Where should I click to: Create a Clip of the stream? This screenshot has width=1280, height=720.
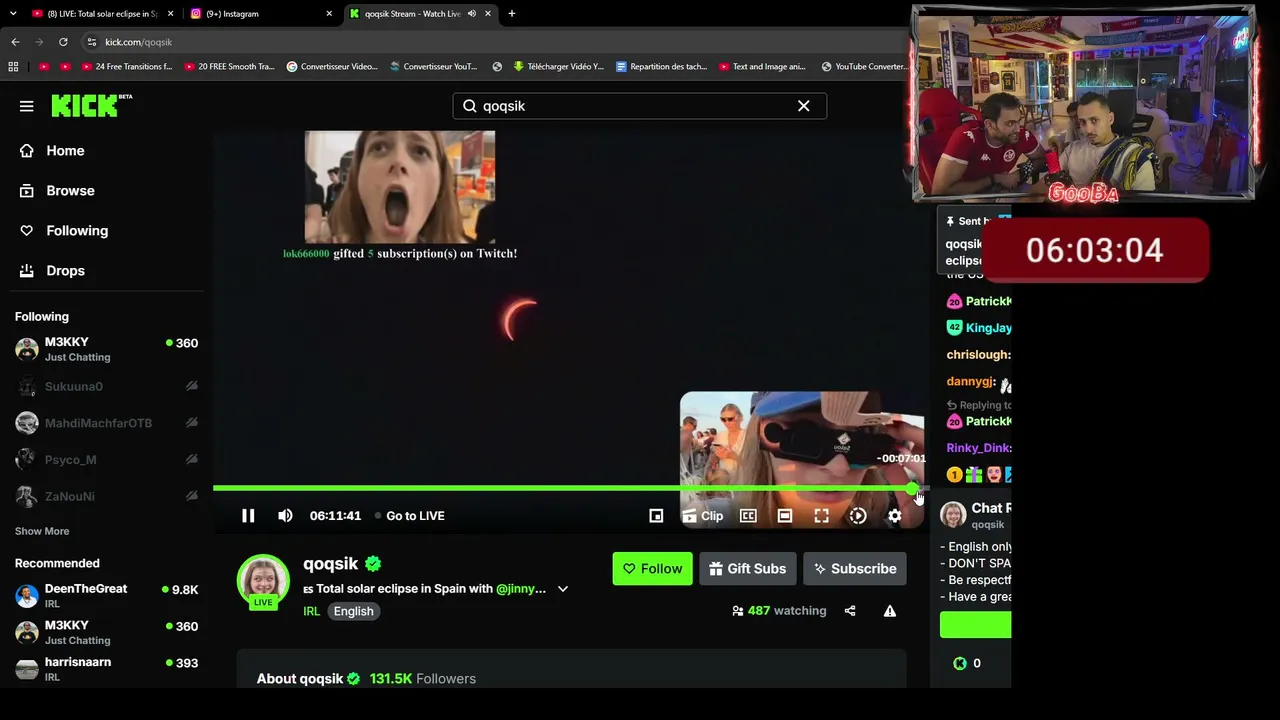(703, 516)
